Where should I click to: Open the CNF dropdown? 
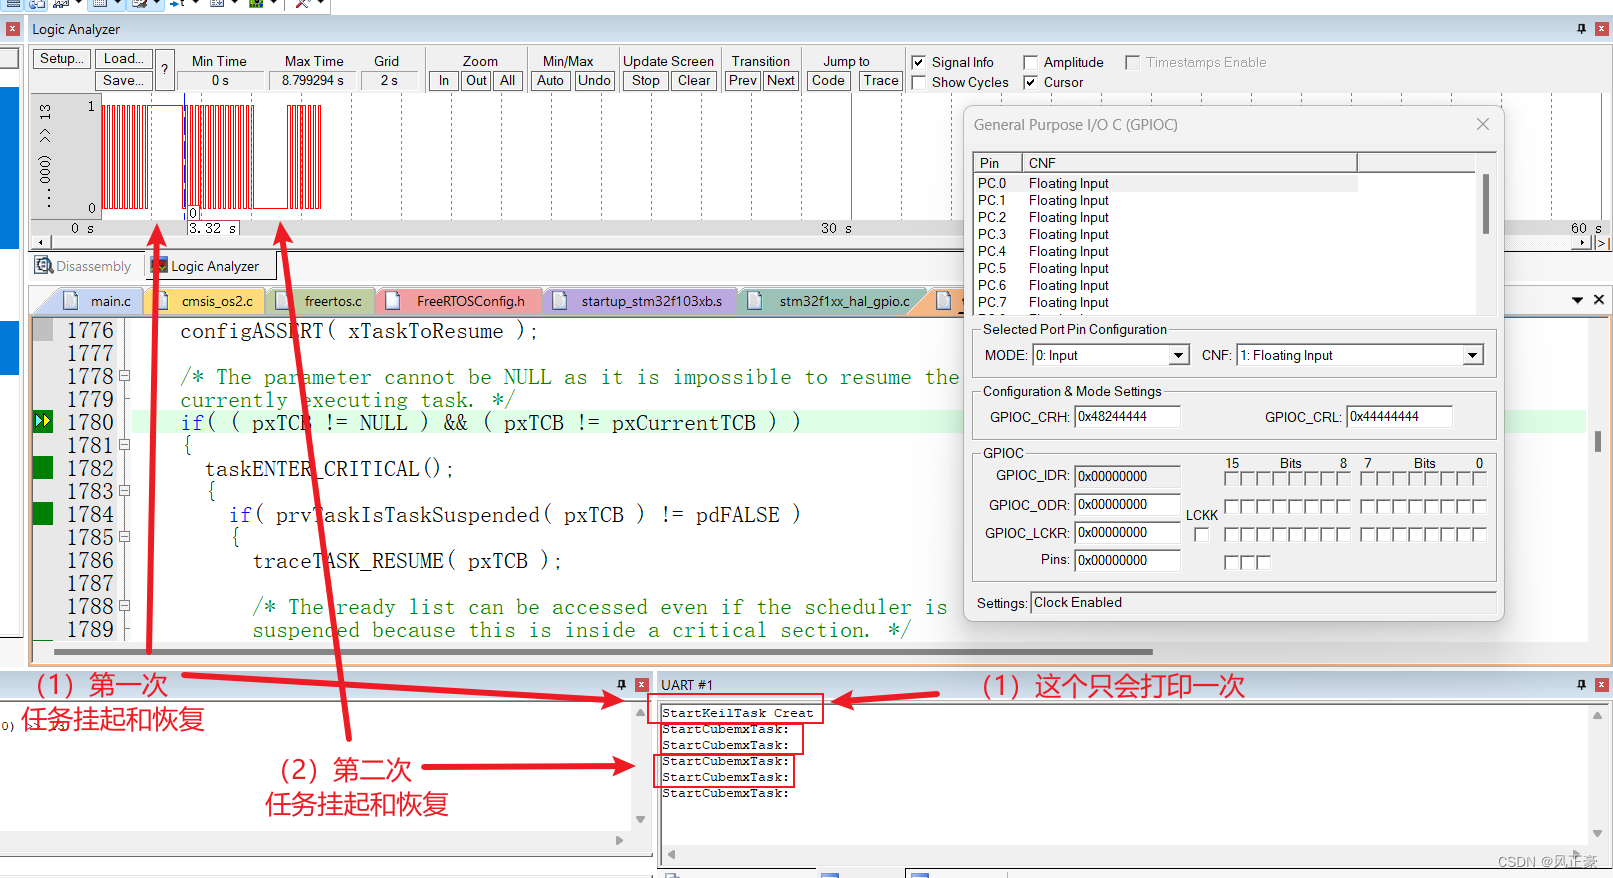click(1472, 355)
